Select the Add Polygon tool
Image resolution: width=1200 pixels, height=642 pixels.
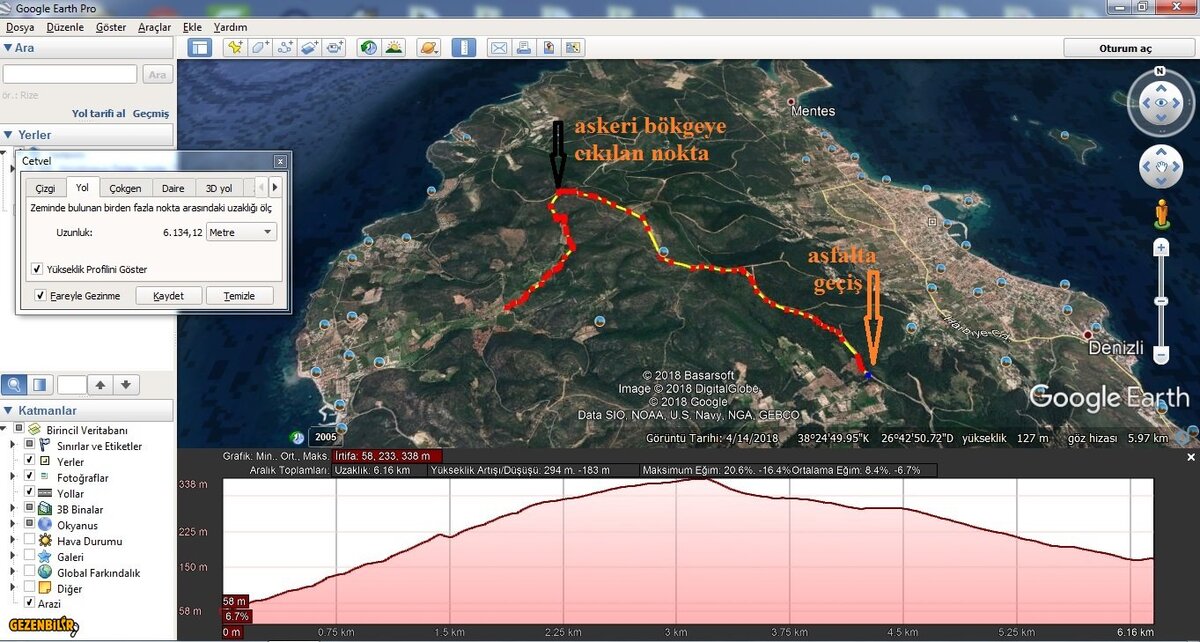pos(260,47)
